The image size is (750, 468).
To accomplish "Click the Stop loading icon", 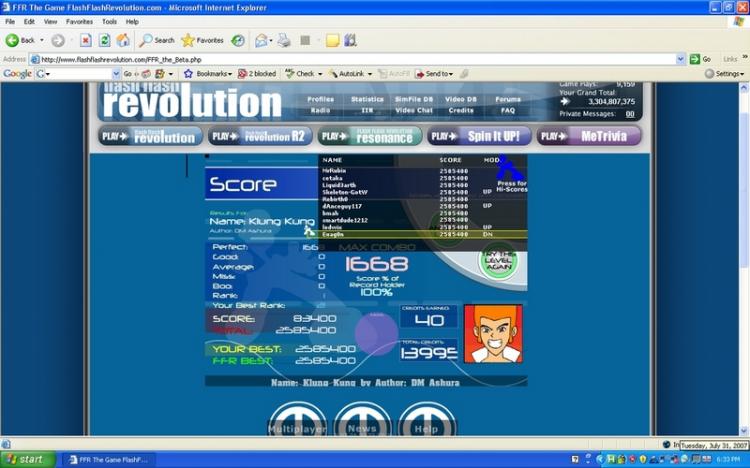I will (86, 41).
